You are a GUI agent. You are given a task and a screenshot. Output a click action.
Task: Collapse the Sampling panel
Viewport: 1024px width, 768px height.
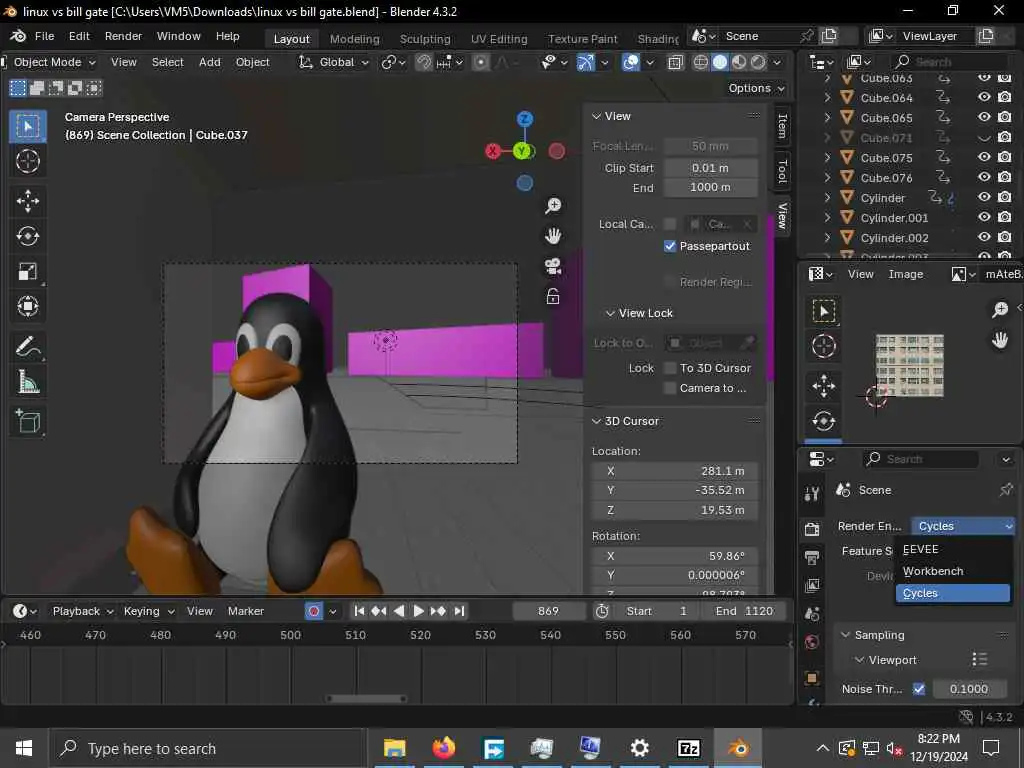846,635
